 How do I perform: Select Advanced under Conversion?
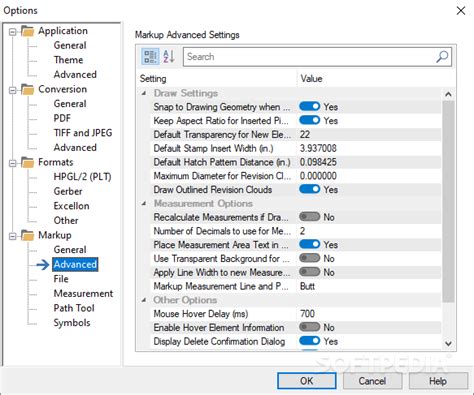(x=75, y=148)
